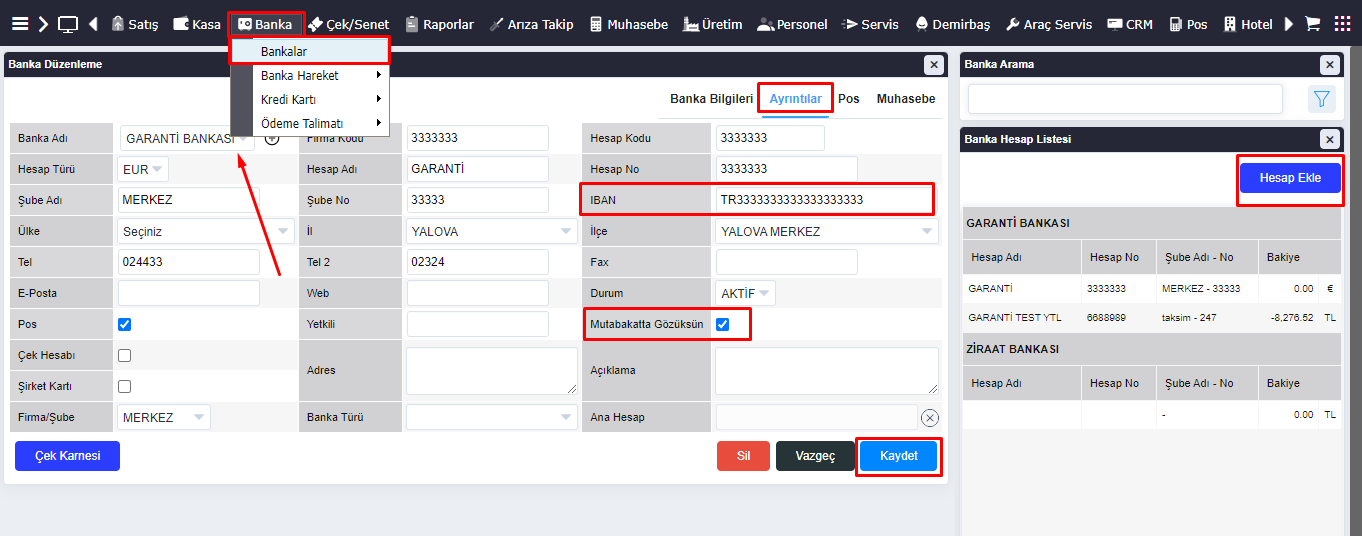Enable the Çek Hesabı checkbox
Image resolution: width=1362 pixels, height=536 pixels.
[x=124, y=355]
